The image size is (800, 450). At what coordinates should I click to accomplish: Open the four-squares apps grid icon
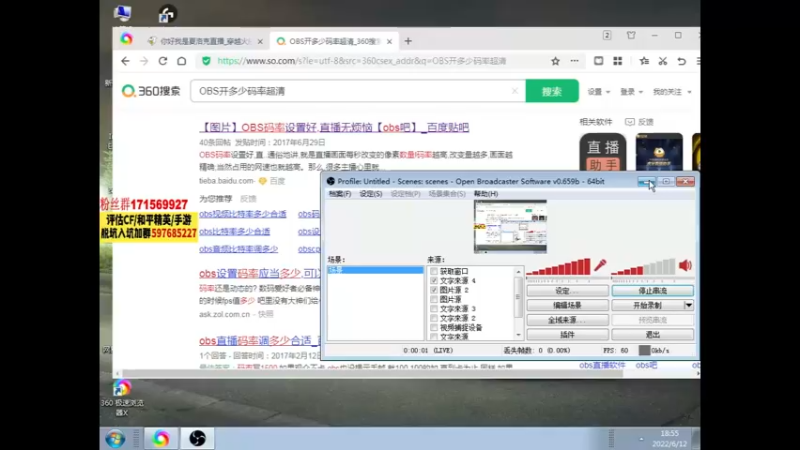pos(618,61)
